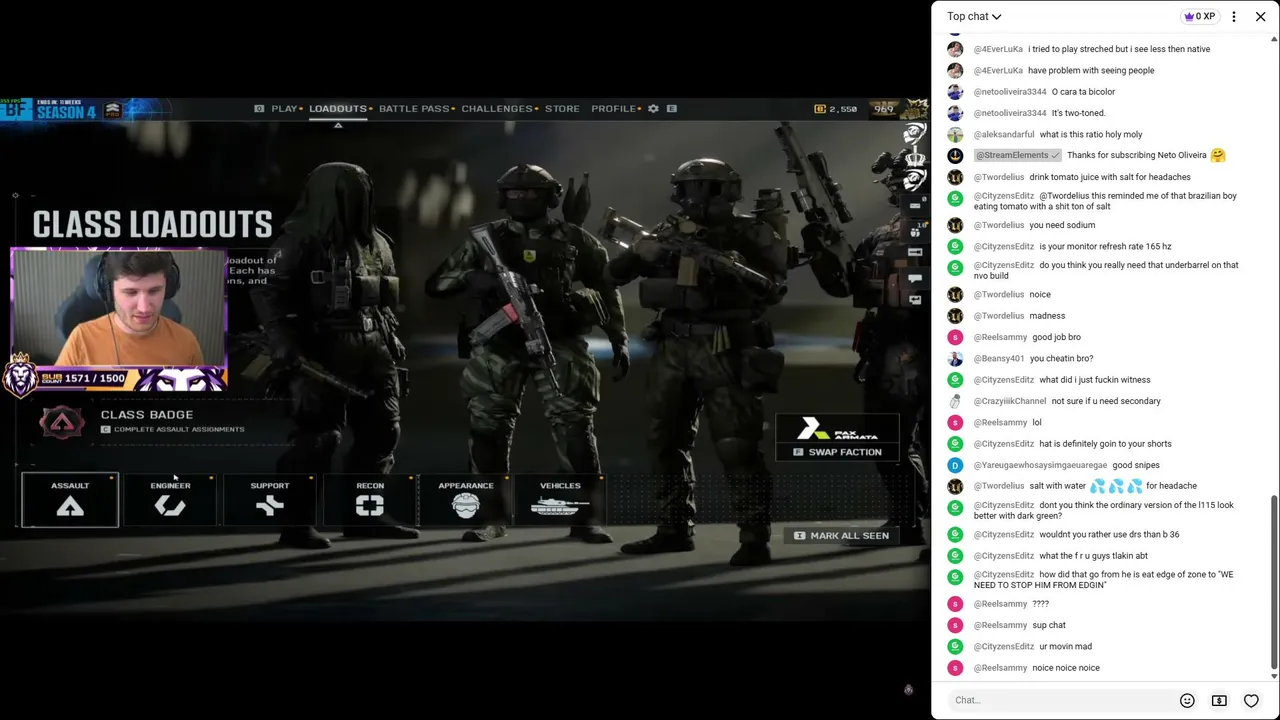Open the Store tab

(562, 108)
